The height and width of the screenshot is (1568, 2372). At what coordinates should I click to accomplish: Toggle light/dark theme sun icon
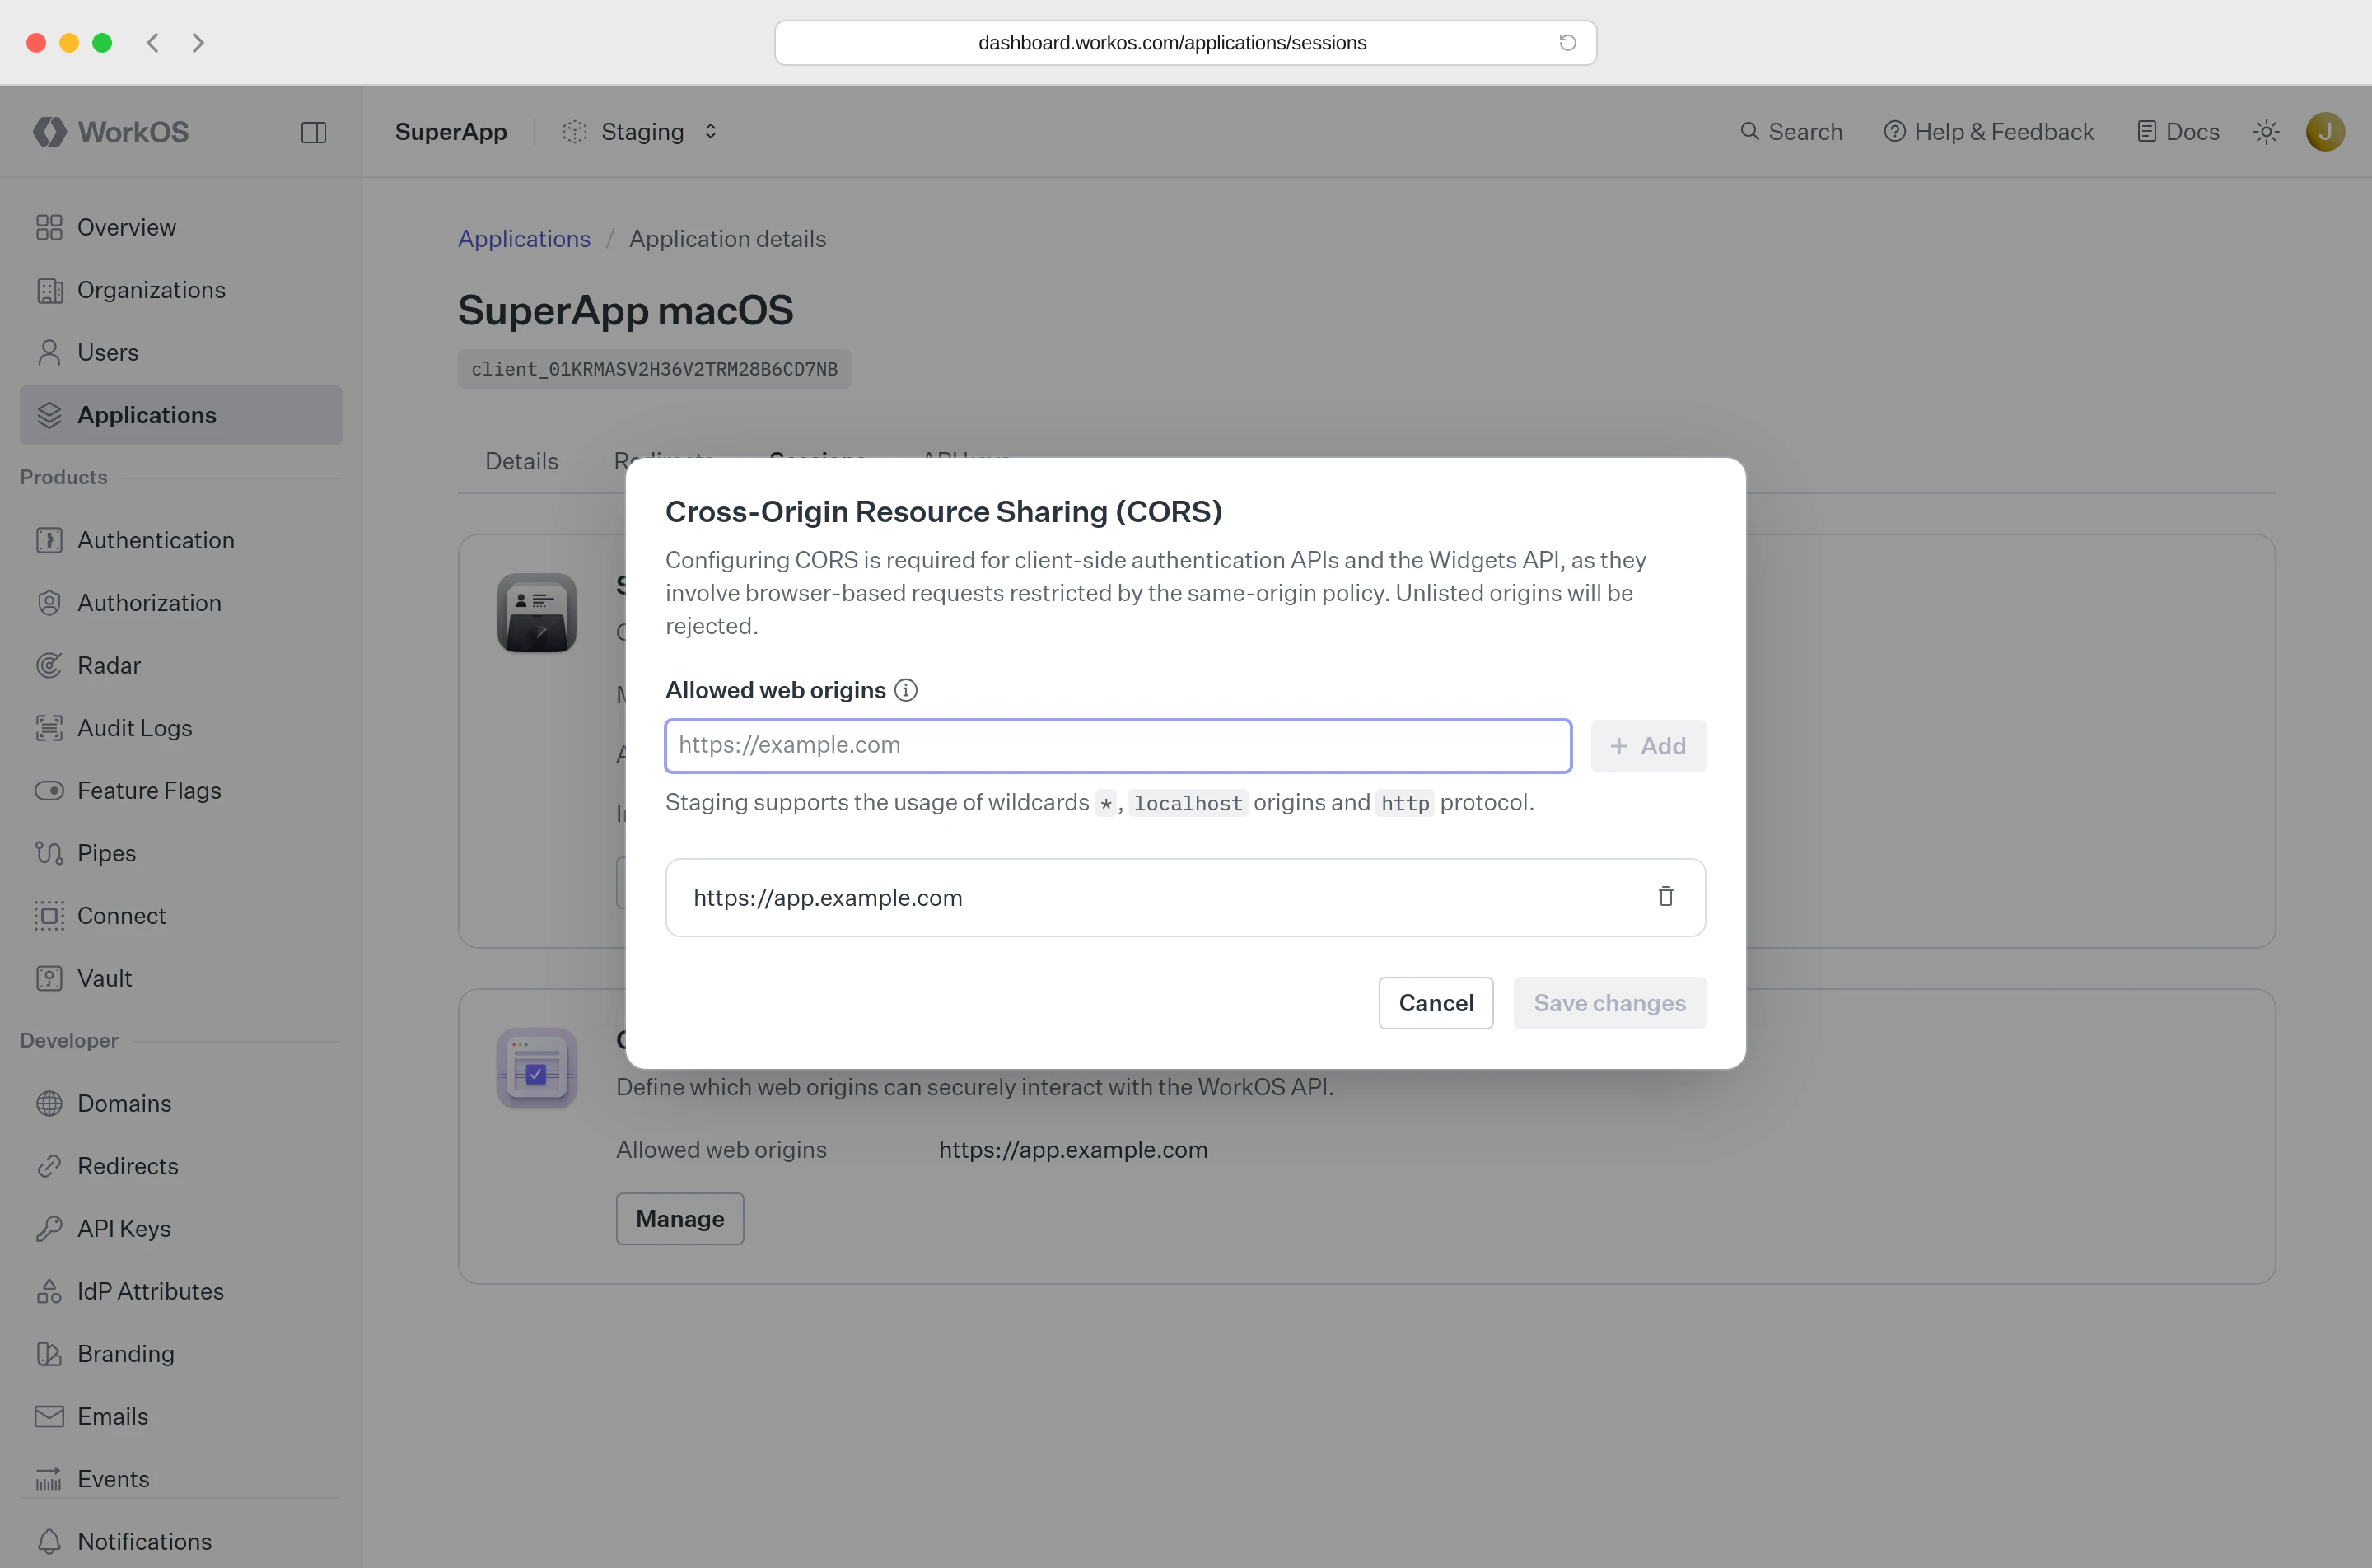pos(2266,132)
